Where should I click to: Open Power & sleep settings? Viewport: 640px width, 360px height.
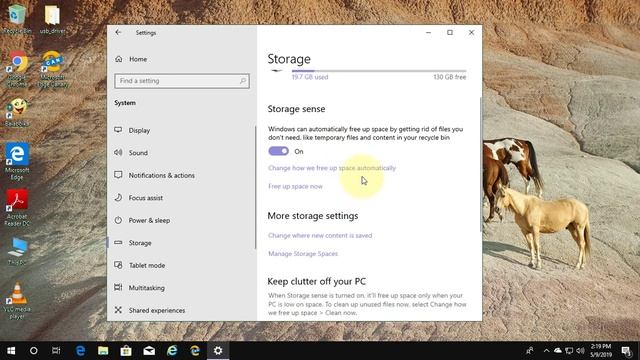coord(149,220)
